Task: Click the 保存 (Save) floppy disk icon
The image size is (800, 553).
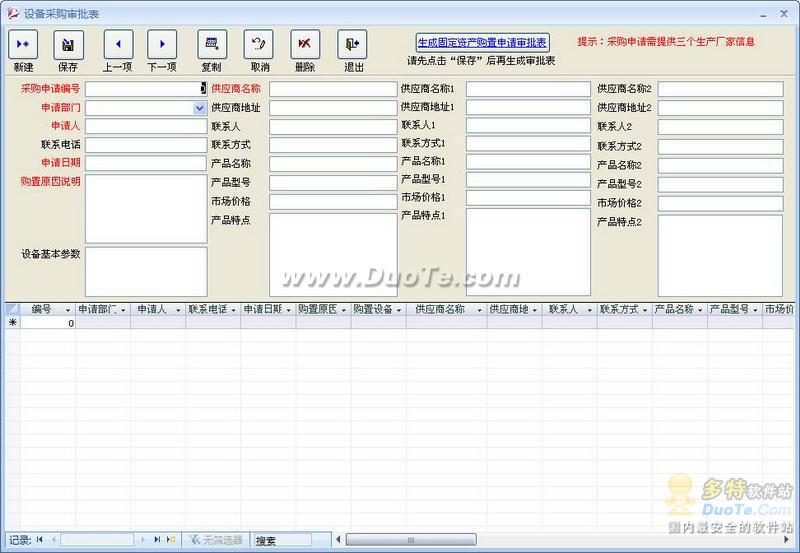Action: click(68, 44)
